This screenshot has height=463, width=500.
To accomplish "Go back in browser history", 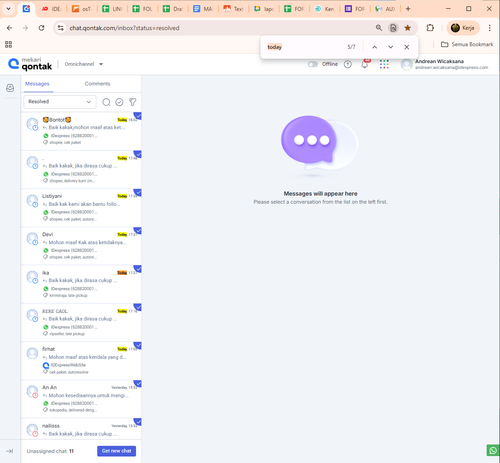I will pos(10,28).
